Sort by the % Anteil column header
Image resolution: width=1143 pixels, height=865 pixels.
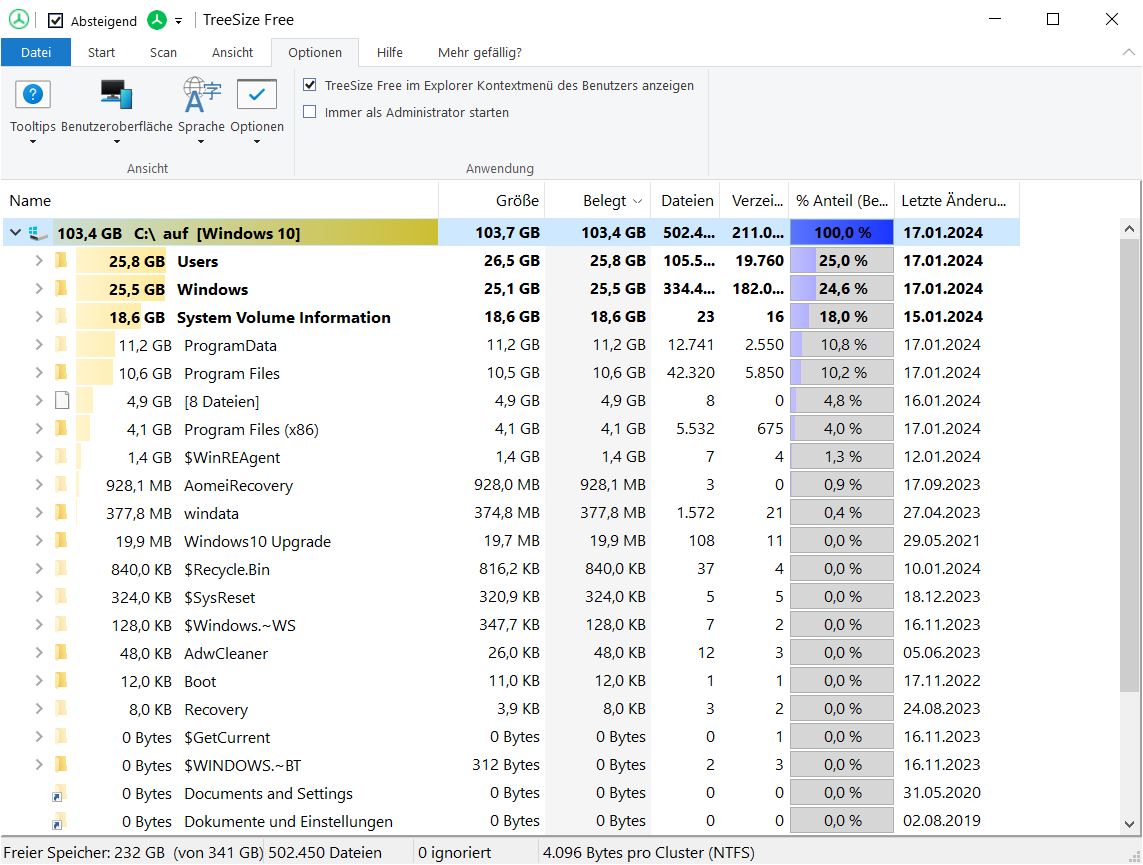(x=842, y=200)
